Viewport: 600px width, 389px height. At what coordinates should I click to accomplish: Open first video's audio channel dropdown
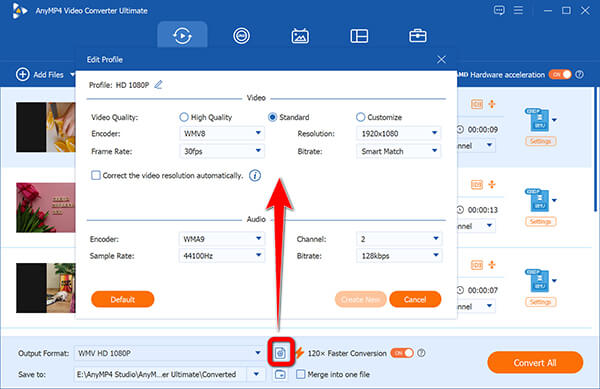pyautogui.click(x=476, y=146)
